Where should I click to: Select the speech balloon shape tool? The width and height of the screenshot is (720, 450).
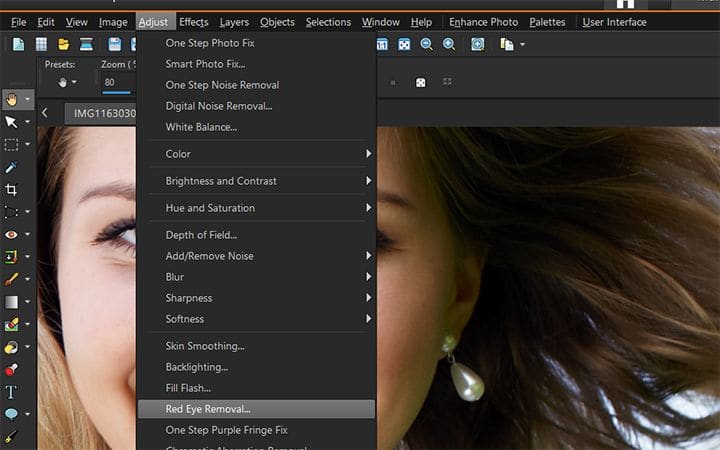click(x=11, y=414)
